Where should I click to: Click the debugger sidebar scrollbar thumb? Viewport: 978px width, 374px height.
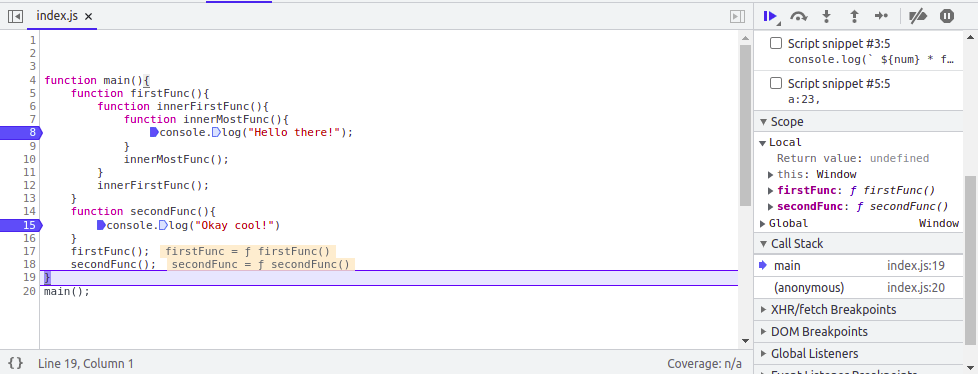[971, 259]
